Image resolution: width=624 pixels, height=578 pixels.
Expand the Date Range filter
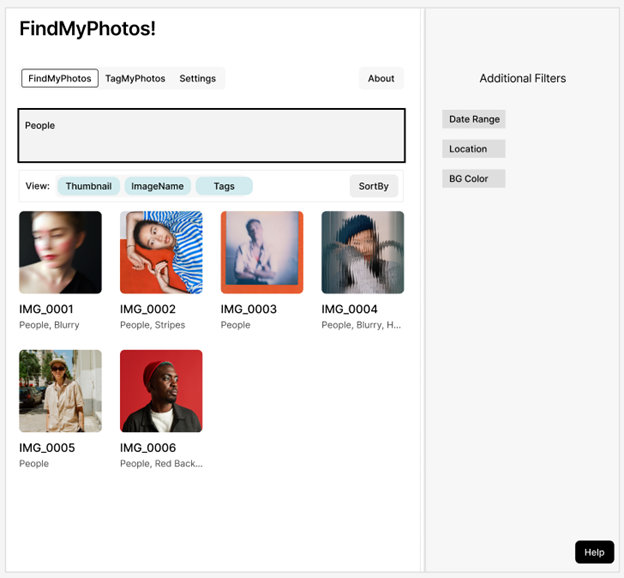(474, 119)
